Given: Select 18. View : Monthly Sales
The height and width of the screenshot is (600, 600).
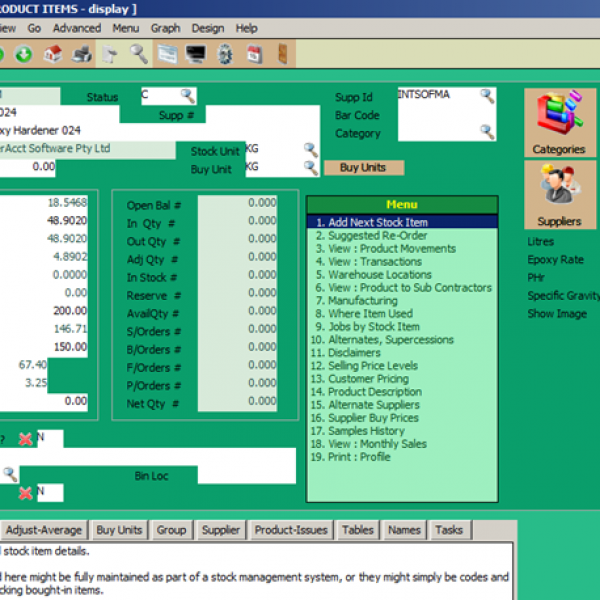Looking at the screenshot, I should tap(402, 443).
